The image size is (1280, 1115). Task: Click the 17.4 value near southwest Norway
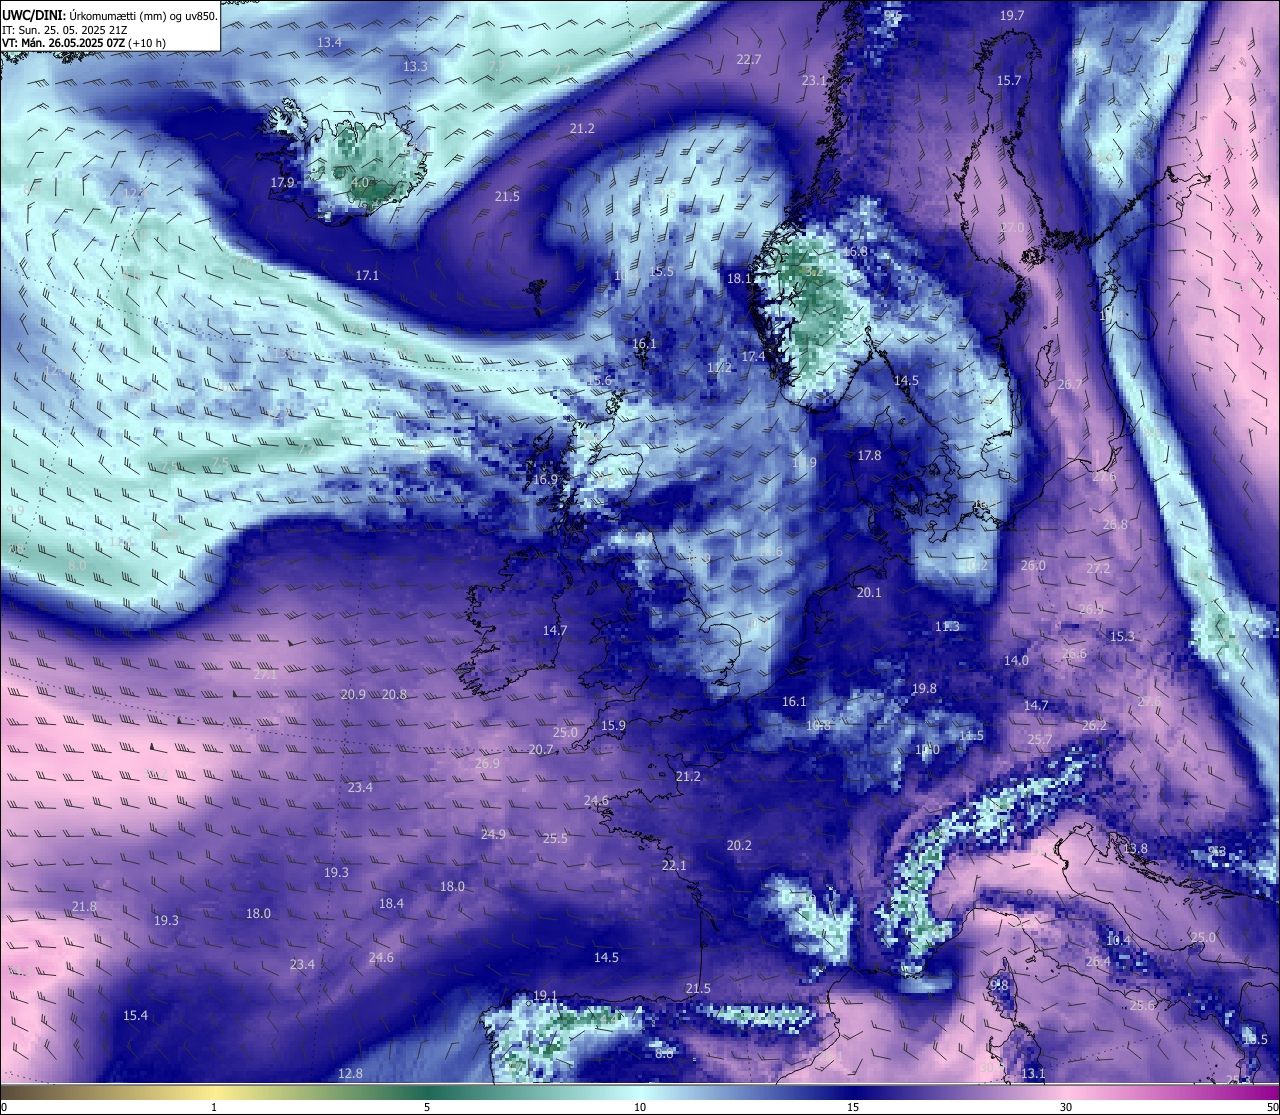coord(753,357)
